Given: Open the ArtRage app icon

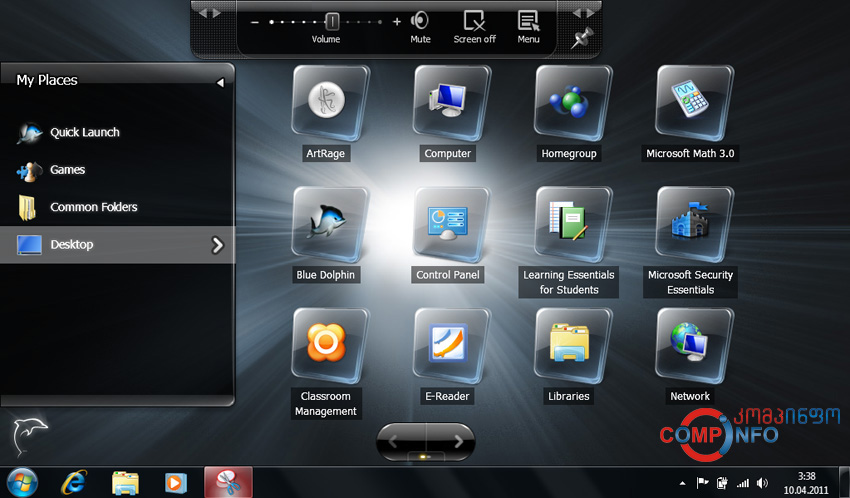Looking at the screenshot, I should click(x=330, y=102).
